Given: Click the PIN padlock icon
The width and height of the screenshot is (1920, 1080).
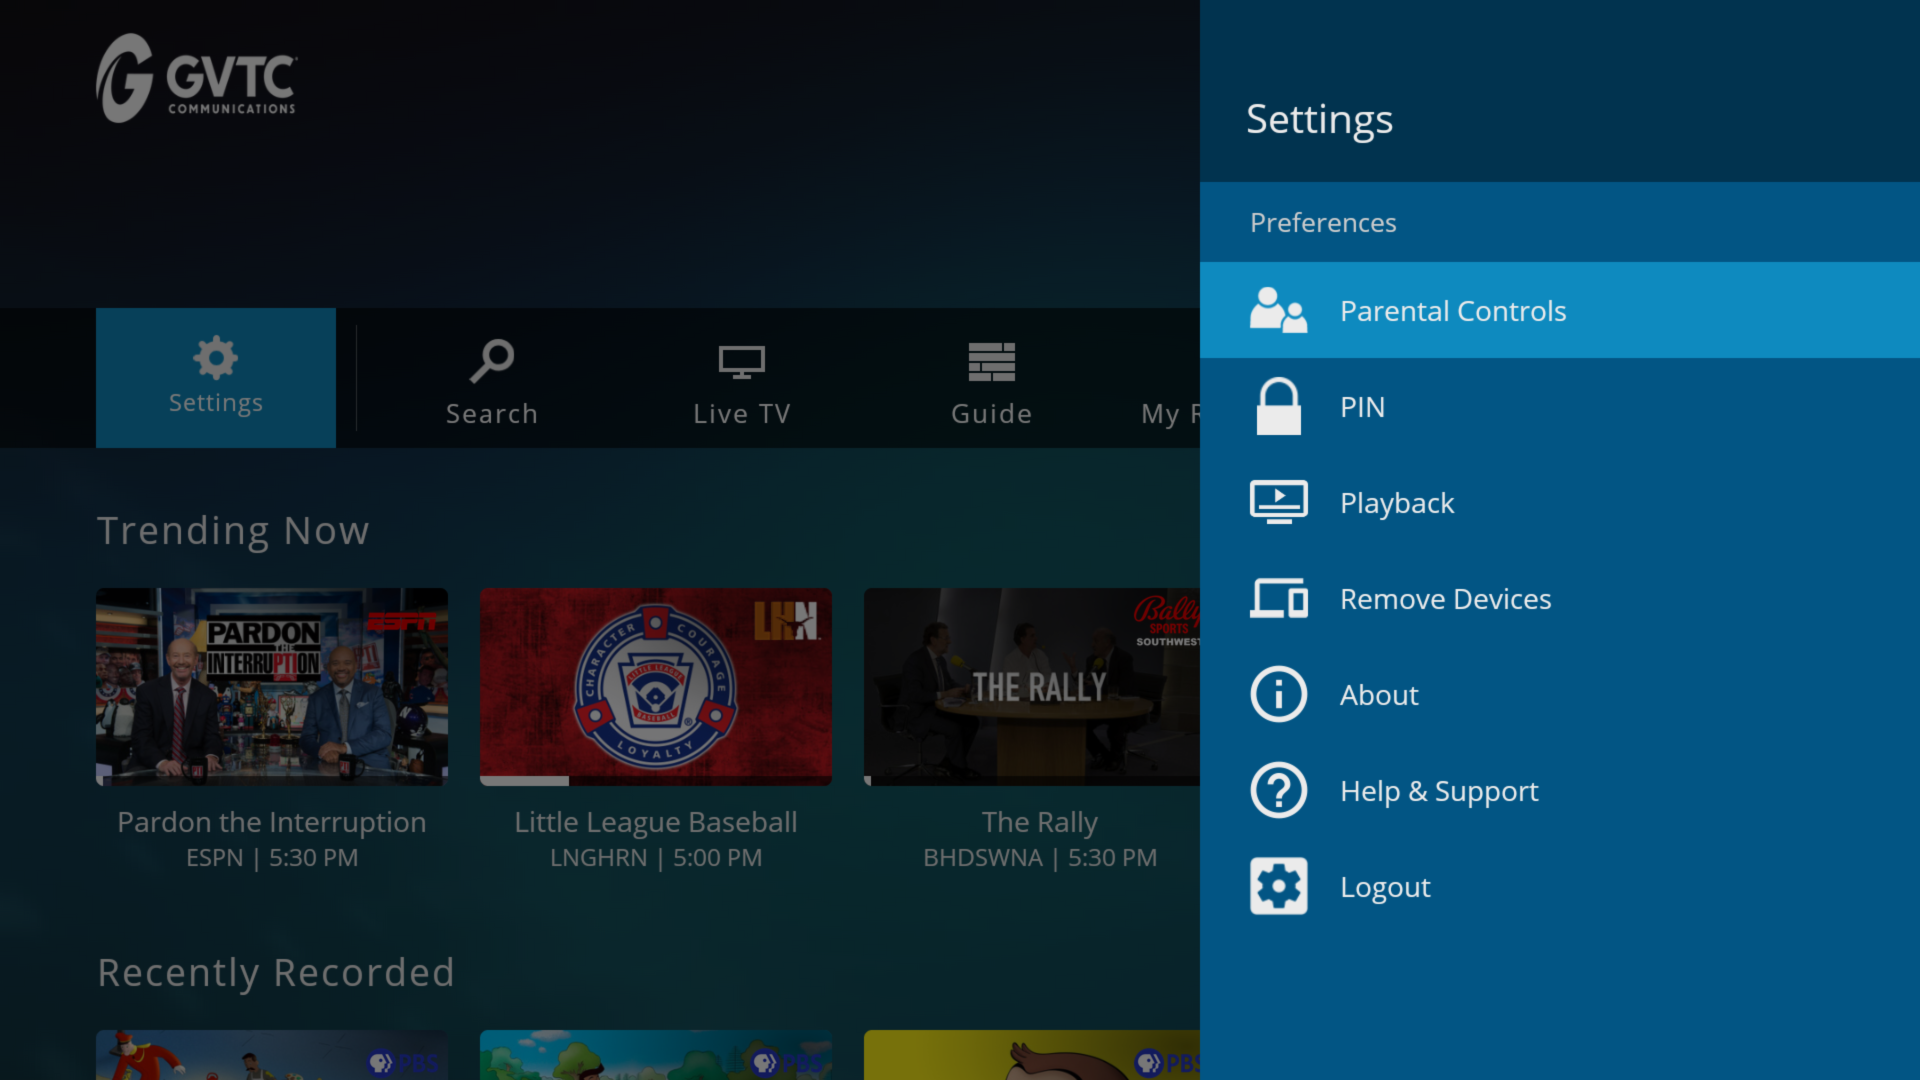Looking at the screenshot, I should pyautogui.click(x=1278, y=407).
